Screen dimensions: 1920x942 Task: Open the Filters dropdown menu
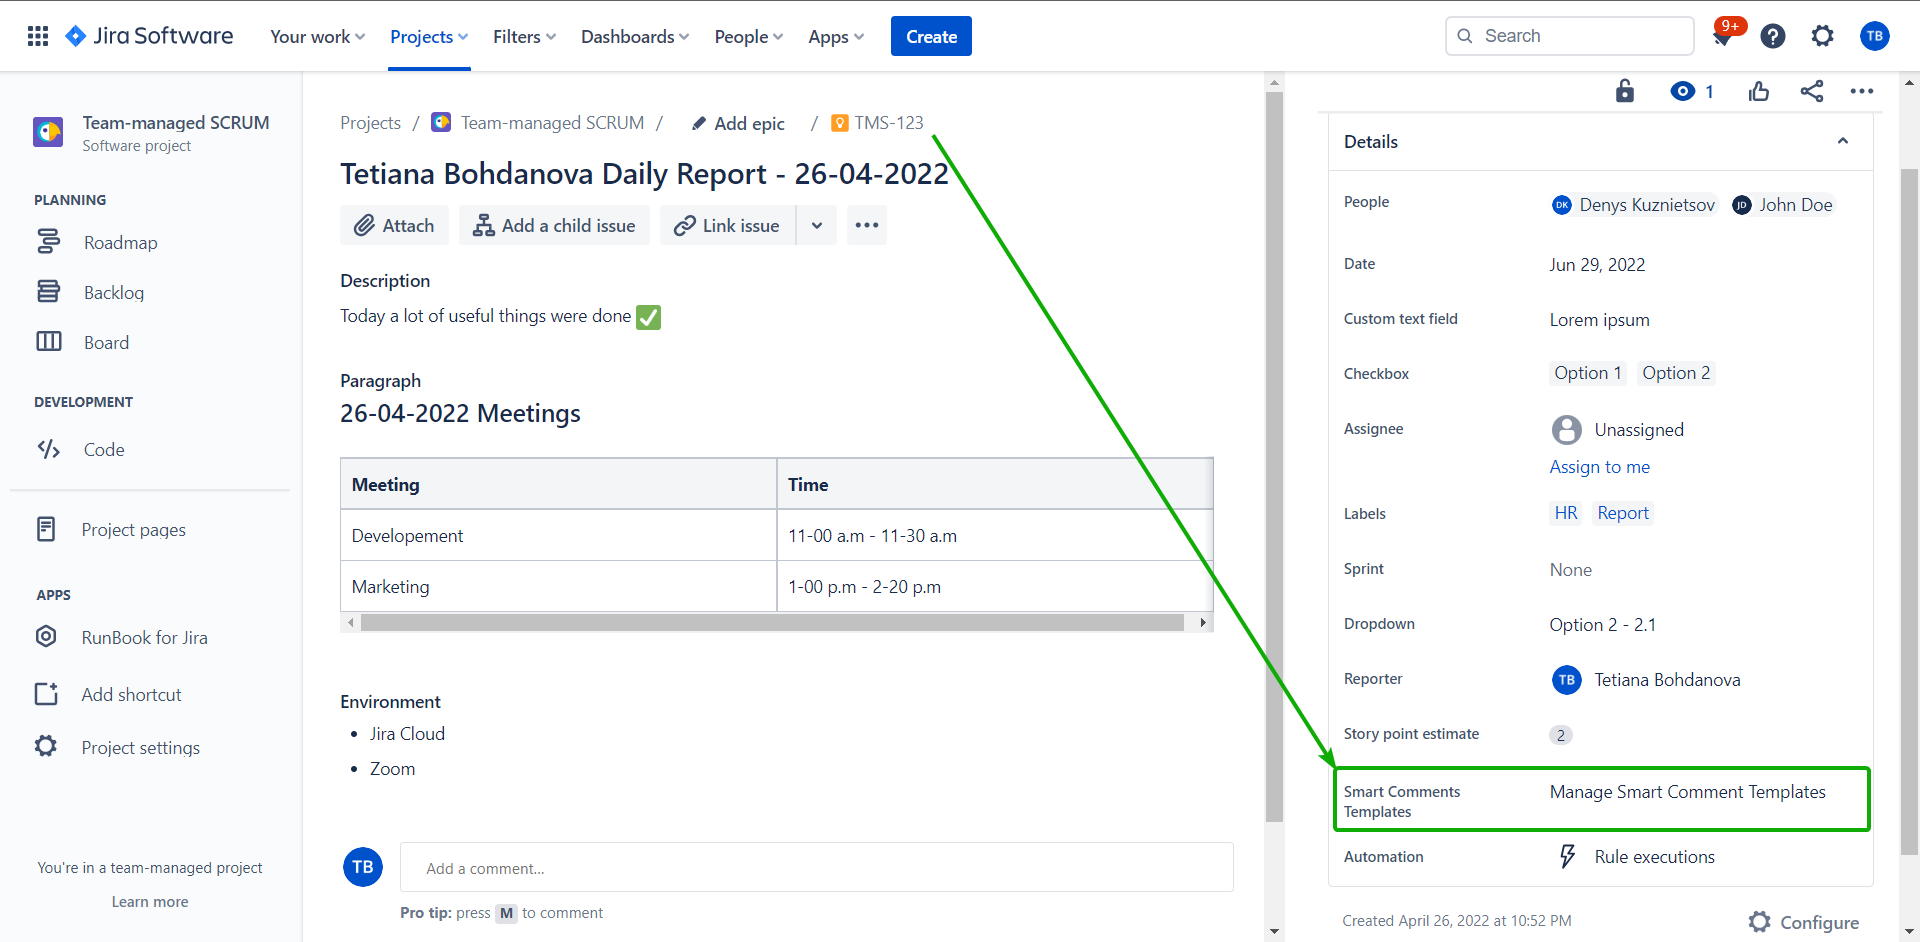click(x=524, y=37)
